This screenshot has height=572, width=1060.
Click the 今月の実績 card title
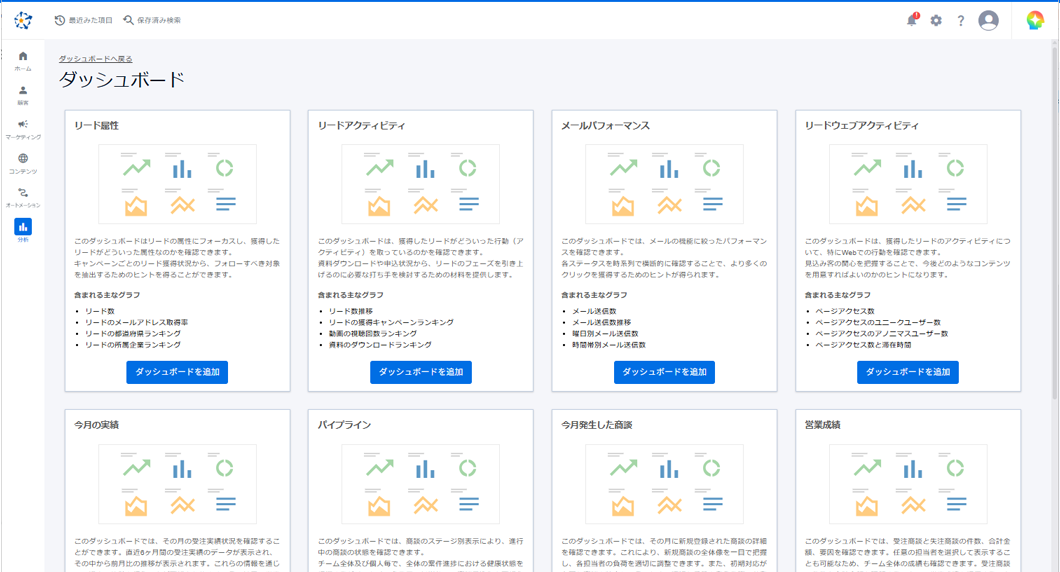(x=96, y=425)
